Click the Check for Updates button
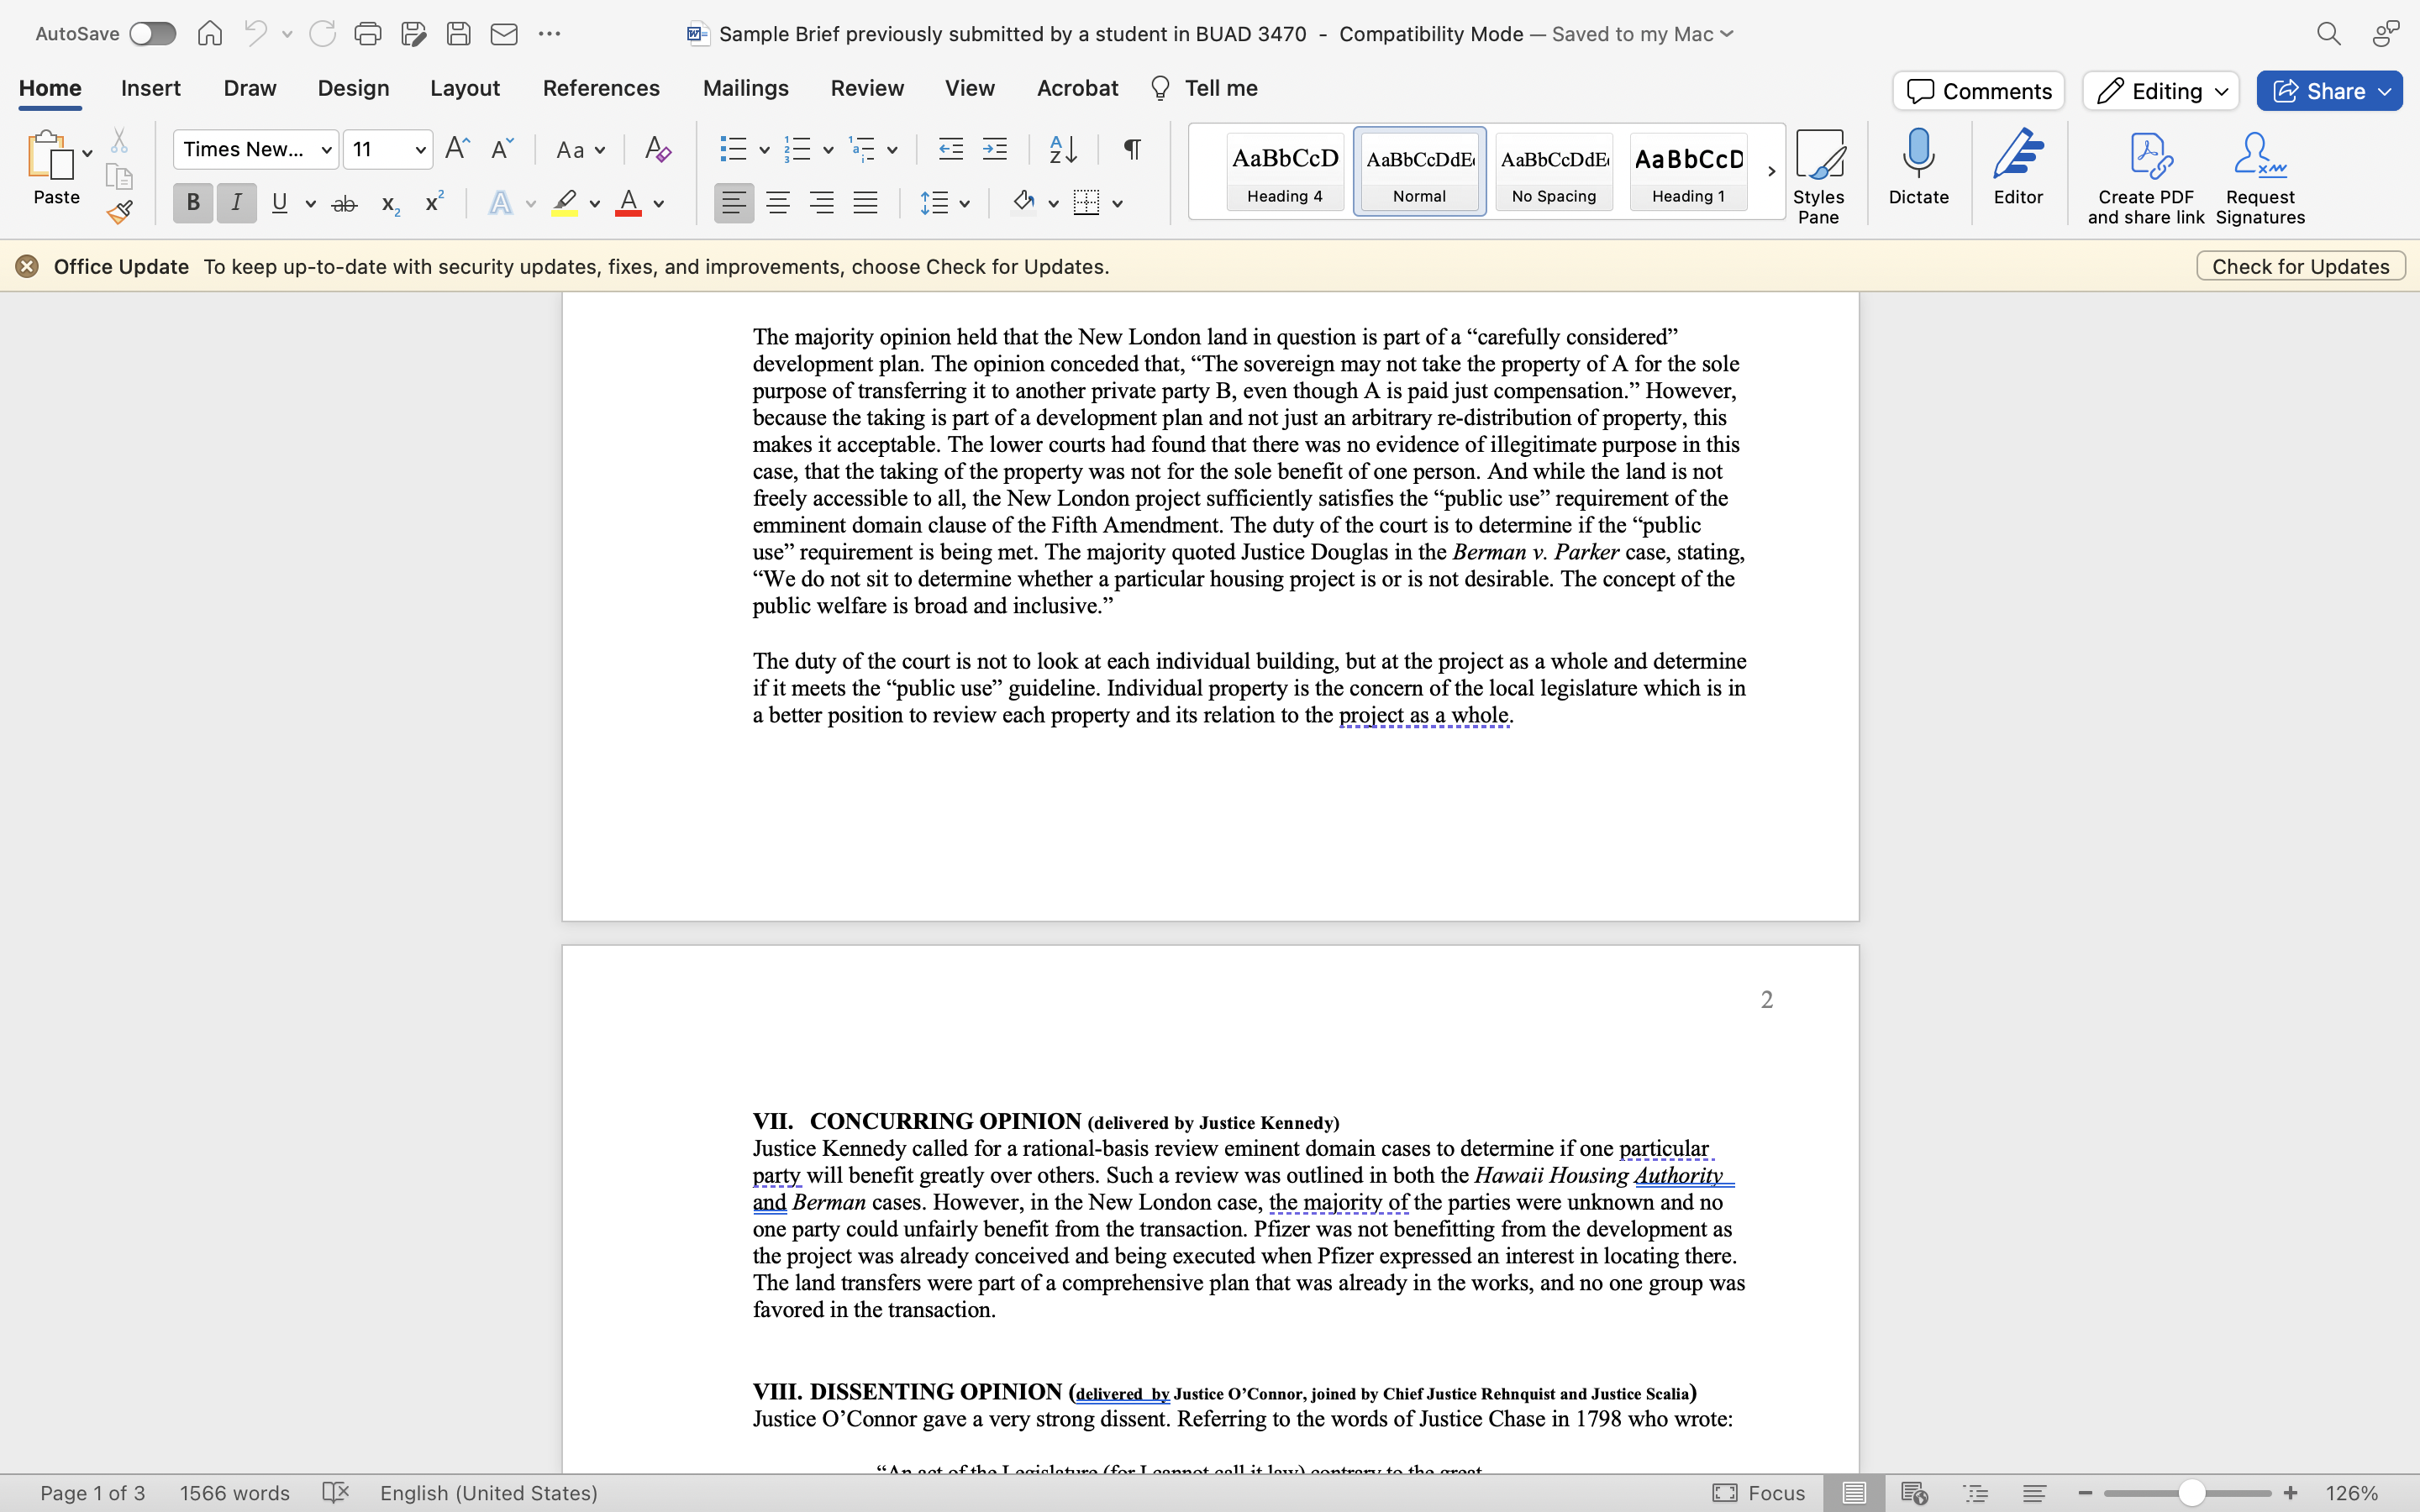 pos(2300,266)
